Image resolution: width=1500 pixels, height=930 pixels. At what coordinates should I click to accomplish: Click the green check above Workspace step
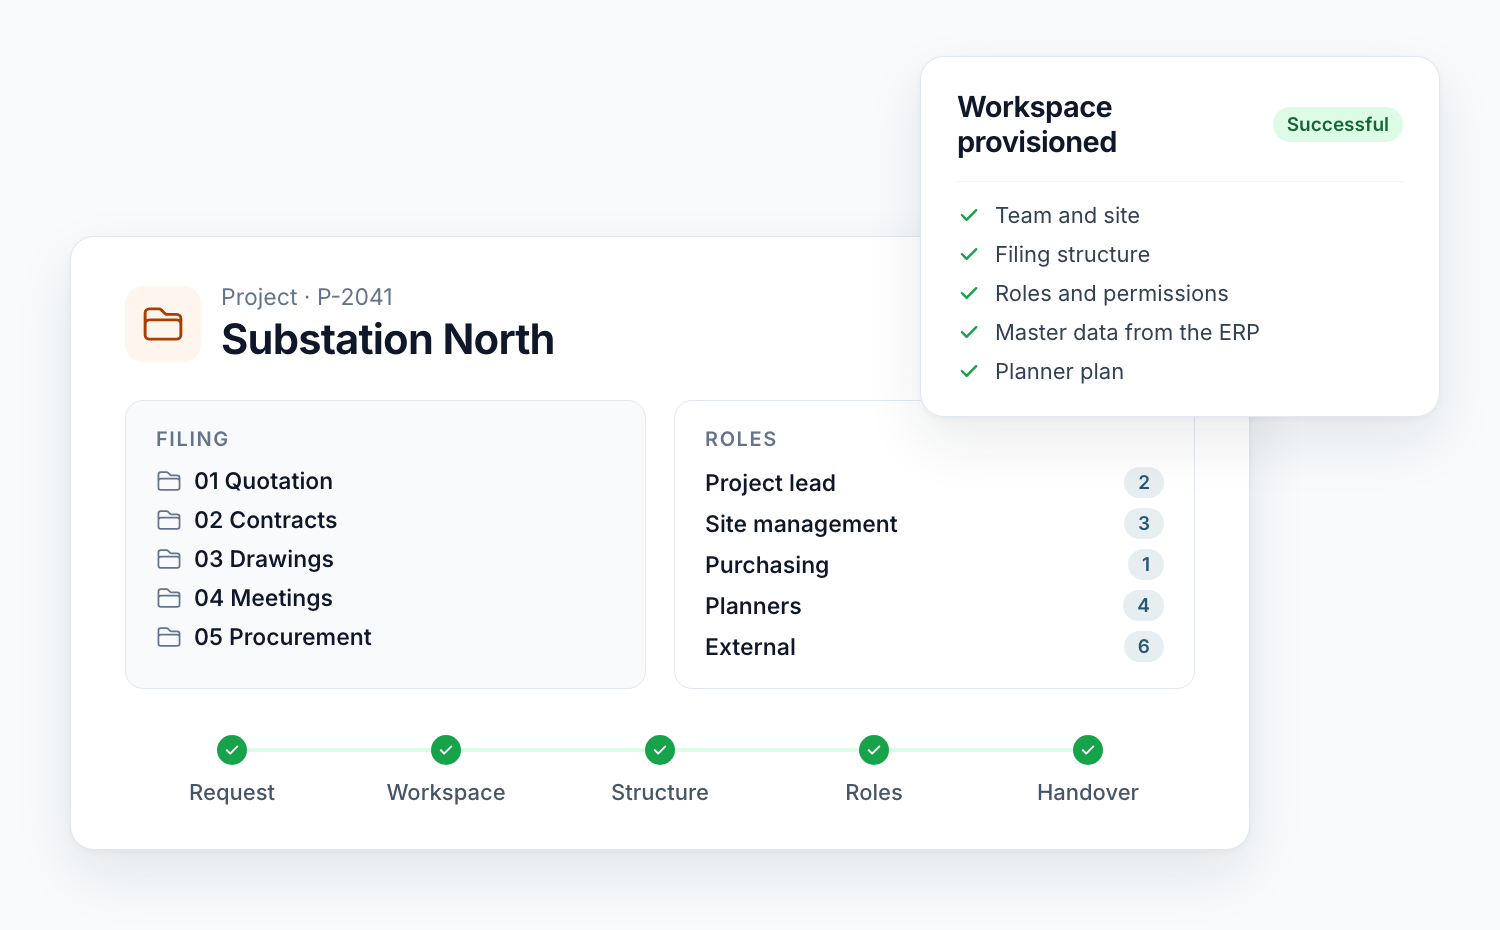(x=446, y=750)
